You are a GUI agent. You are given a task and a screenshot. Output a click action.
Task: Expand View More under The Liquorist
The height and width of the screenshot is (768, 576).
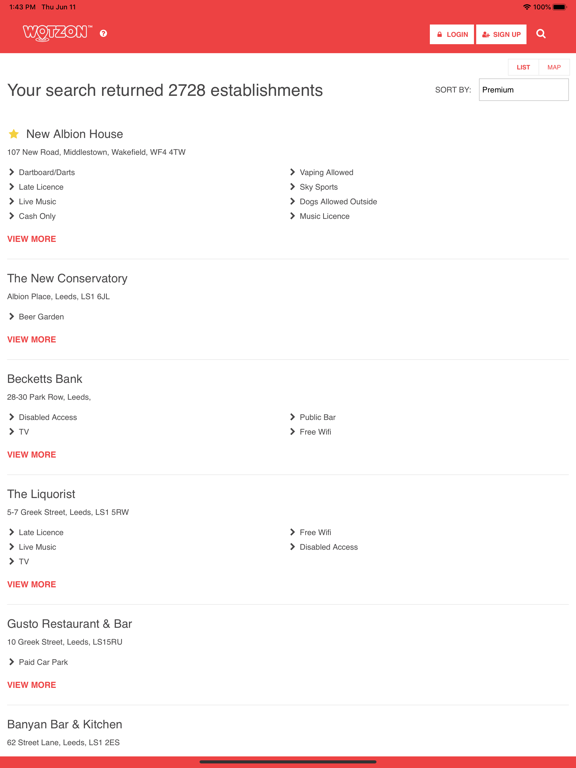point(32,584)
